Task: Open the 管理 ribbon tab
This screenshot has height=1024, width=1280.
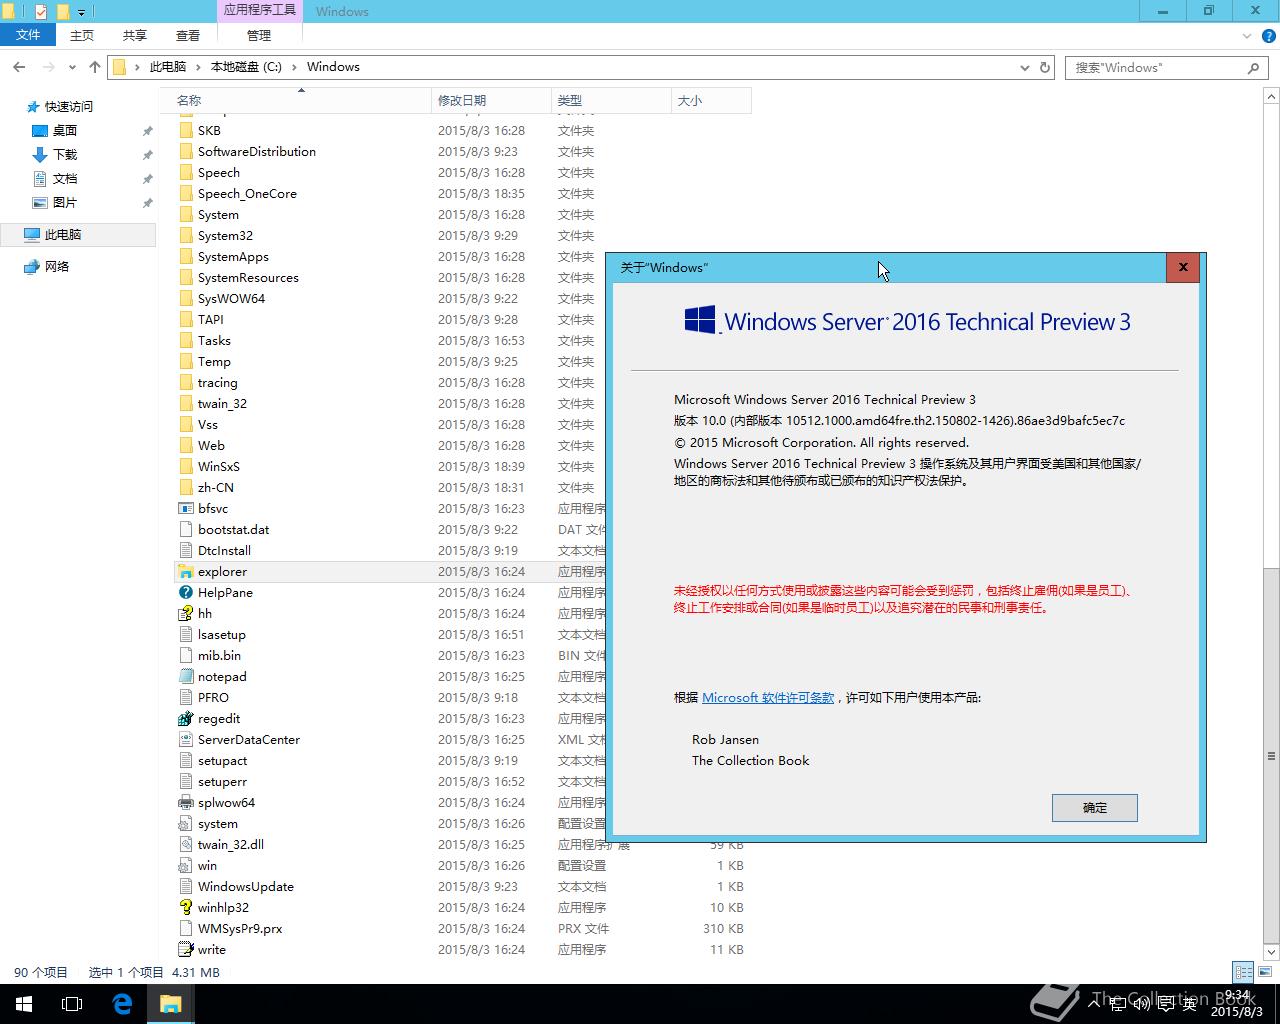Action: [x=259, y=35]
